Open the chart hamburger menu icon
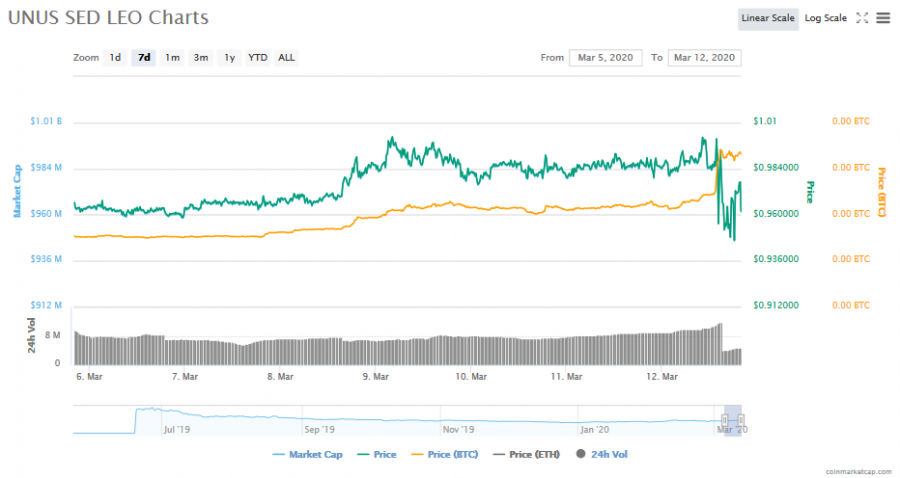900x478 pixels. (x=883, y=18)
